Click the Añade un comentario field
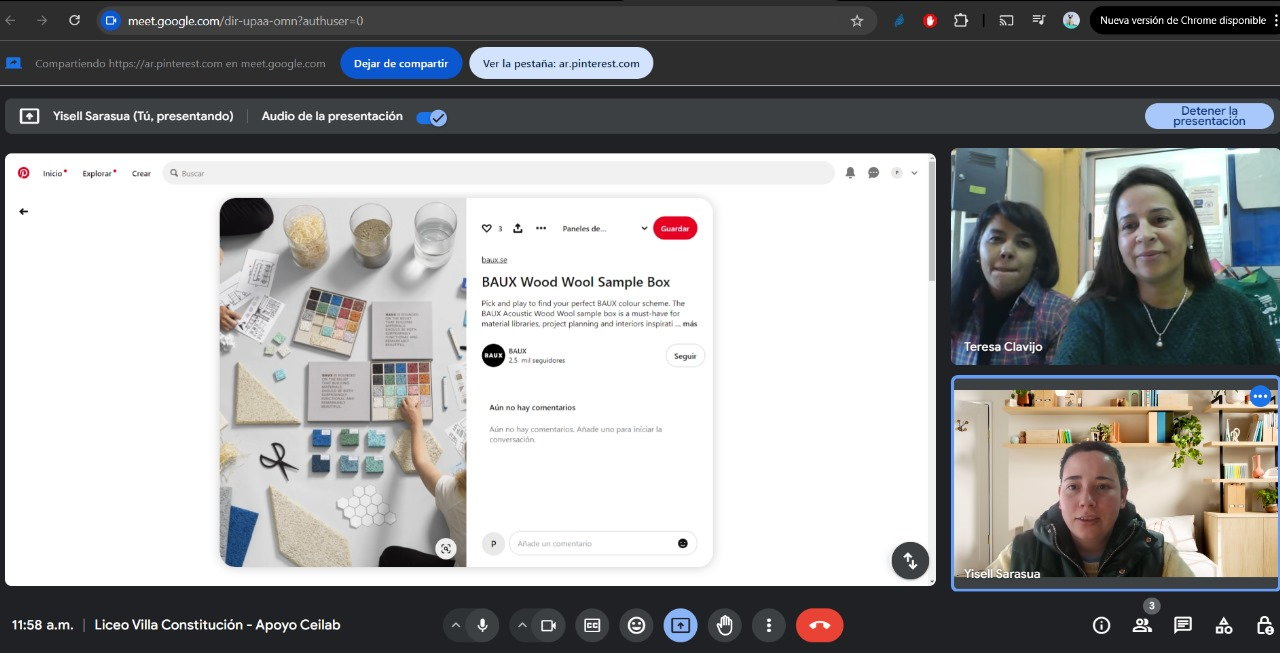Image resolution: width=1280 pixels, height=653 pixels. click(603, 543)
